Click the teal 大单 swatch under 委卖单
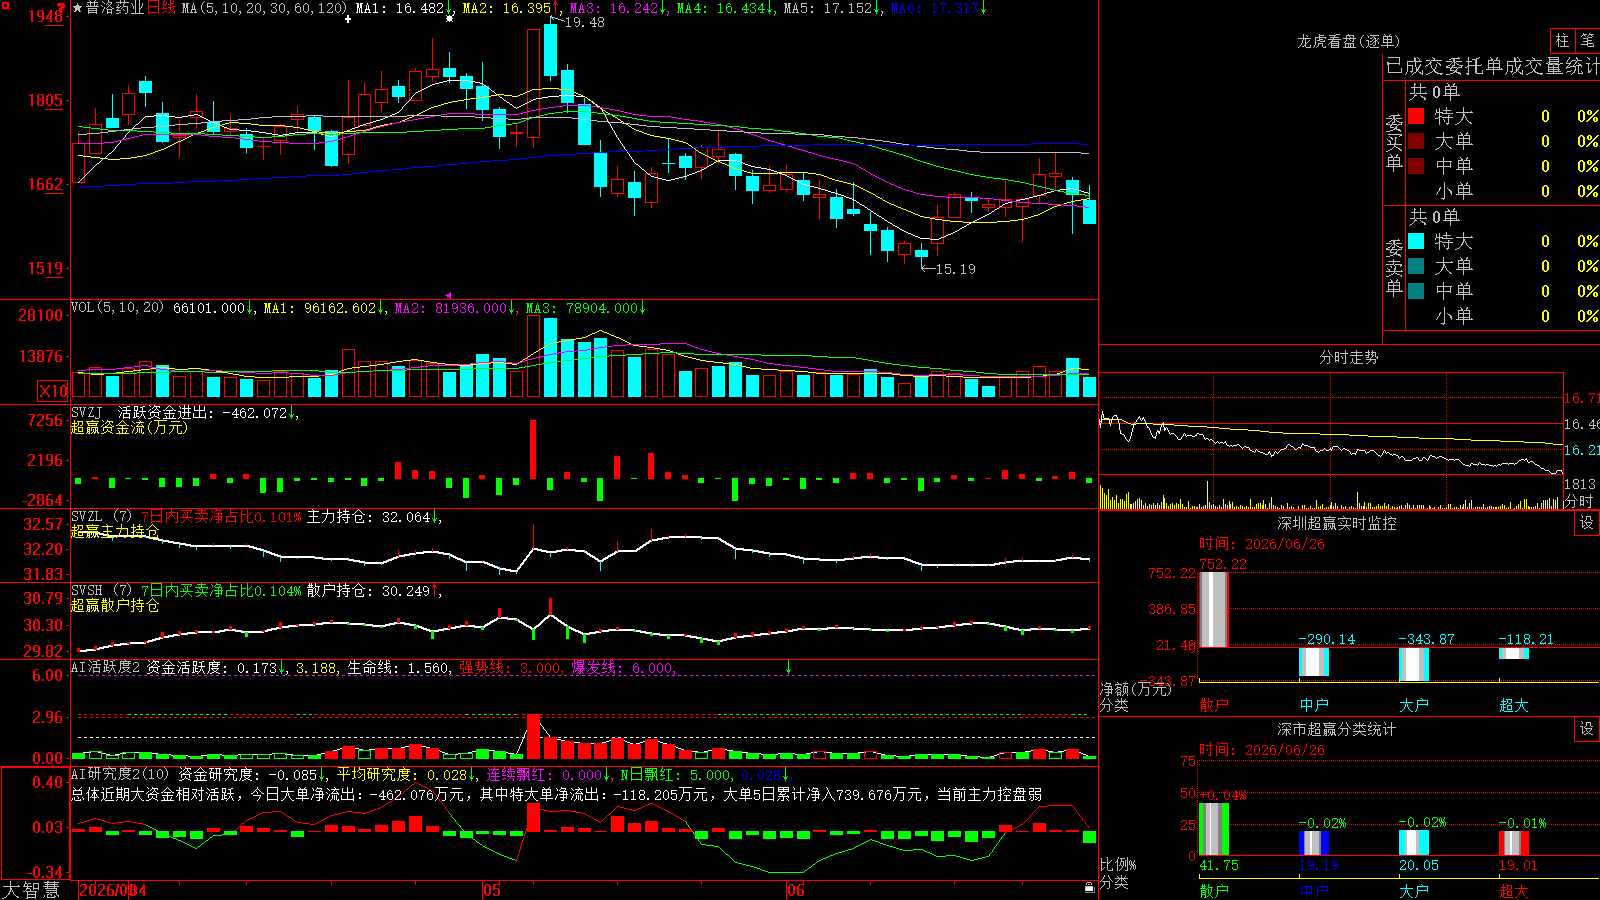Image resolution: width=1600 pixels, height=900 pixels. click(1416, 266)
